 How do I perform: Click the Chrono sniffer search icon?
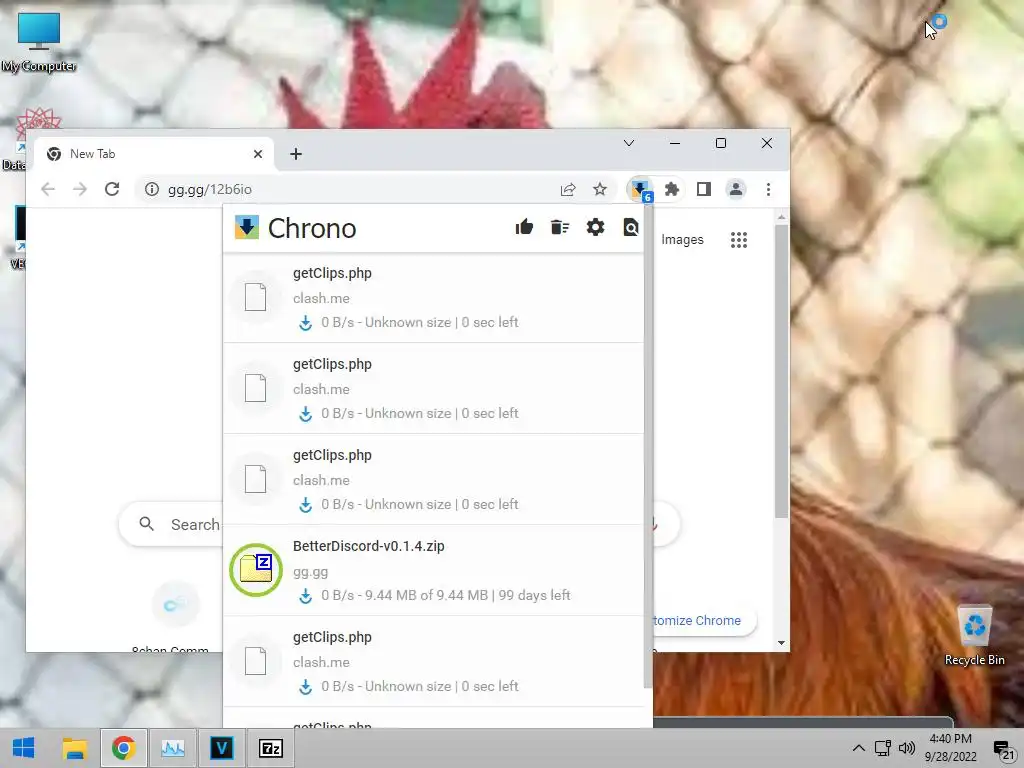click(630, 227)
